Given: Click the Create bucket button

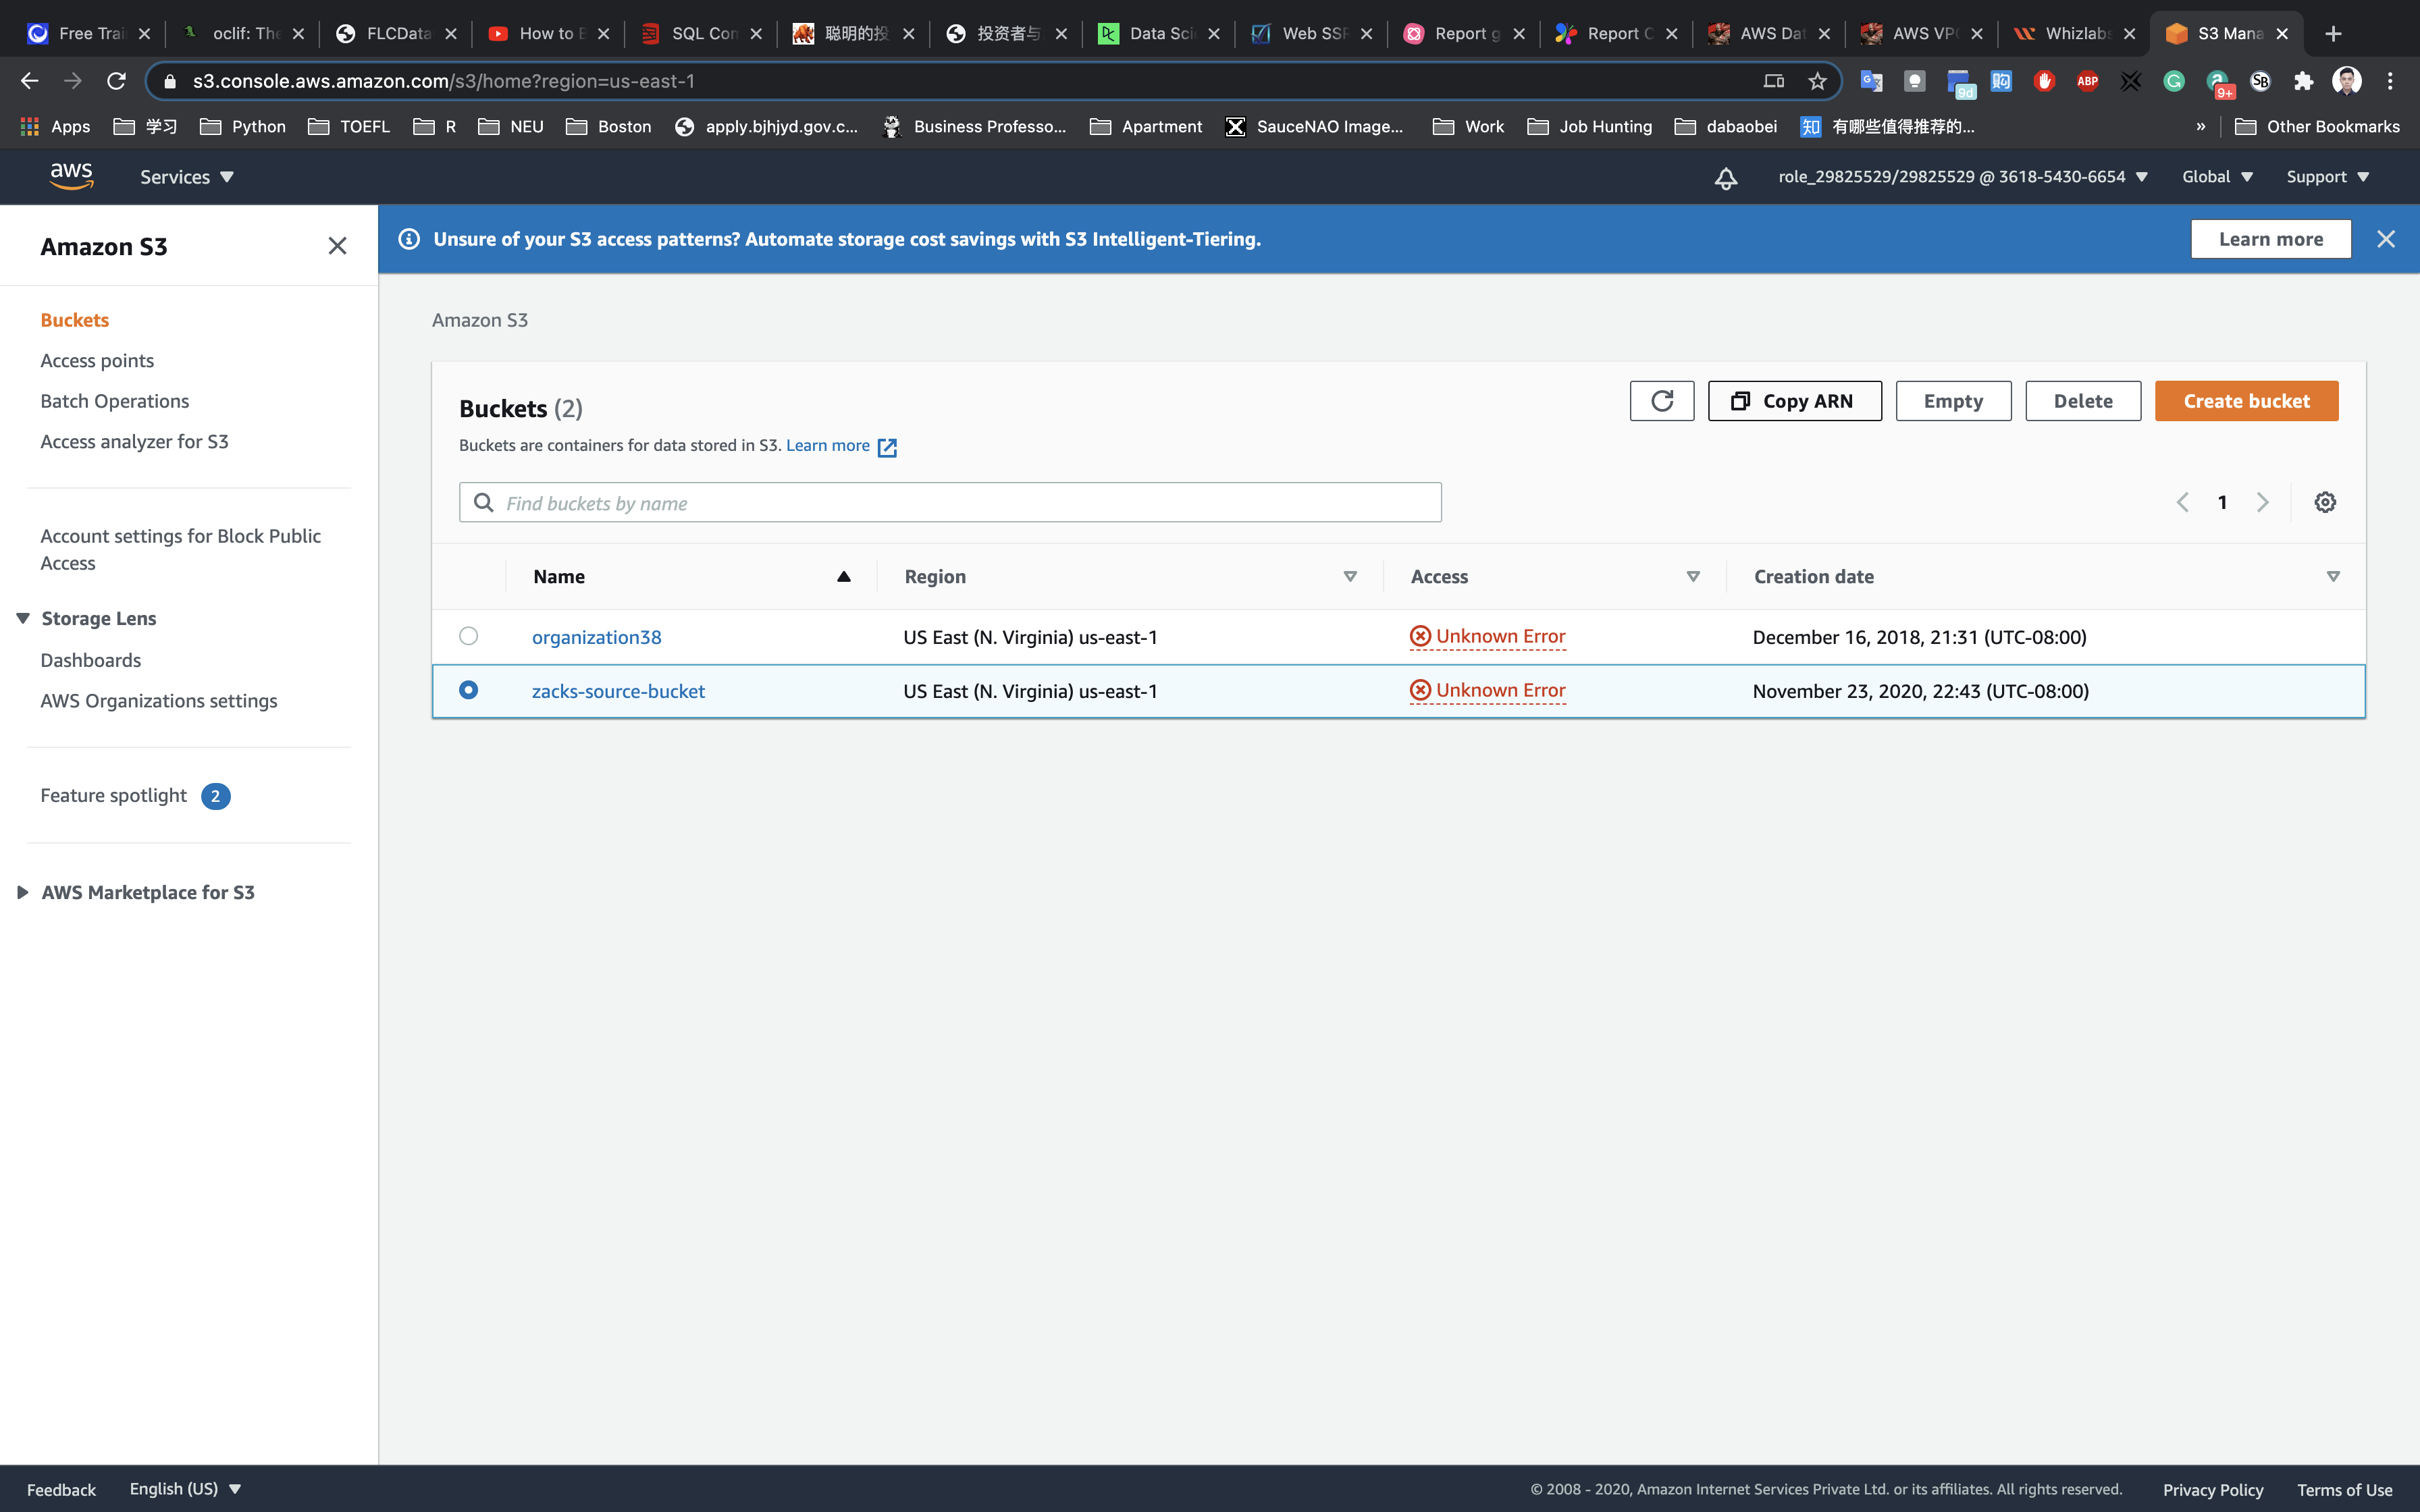Looking at the screenshot, I should (2246, 401).
